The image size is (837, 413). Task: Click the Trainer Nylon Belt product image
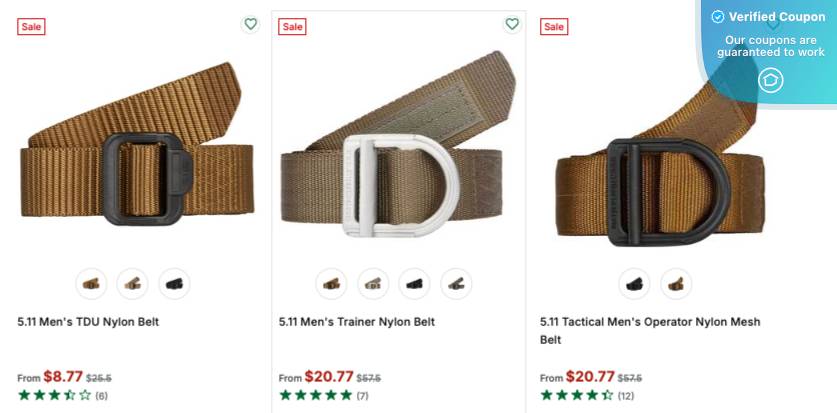(x=398, y=144)
